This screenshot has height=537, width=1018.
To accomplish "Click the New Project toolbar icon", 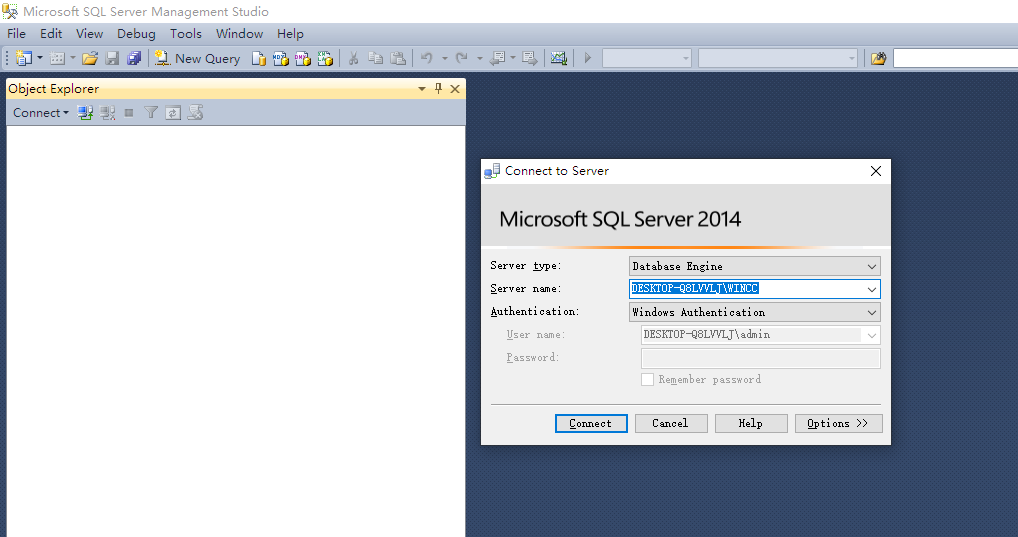I will (x=23, y=58).
